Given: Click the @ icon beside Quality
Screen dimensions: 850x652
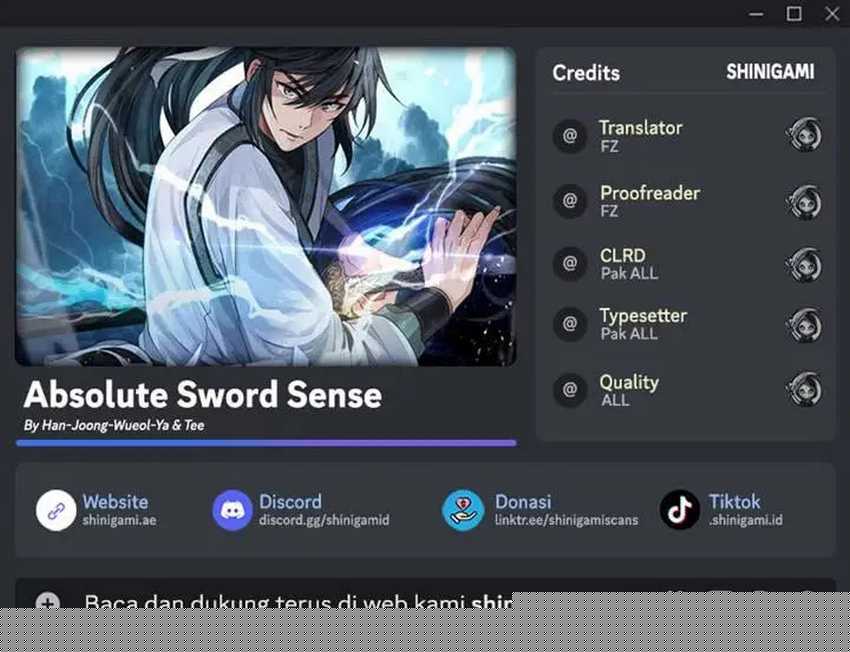Looking at the screenshot, I should pos(570,390).
